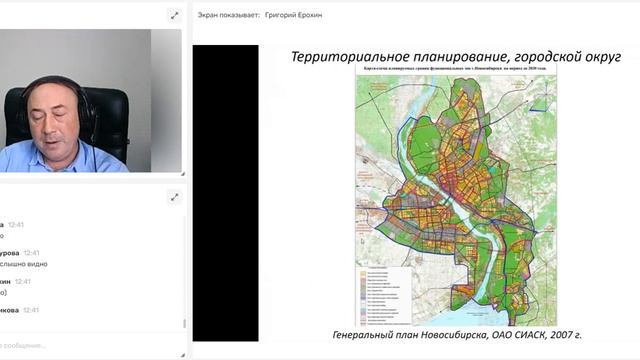Click the resize handle of the video panel
This screenshot has height=360, width=640.
[183, 174]
